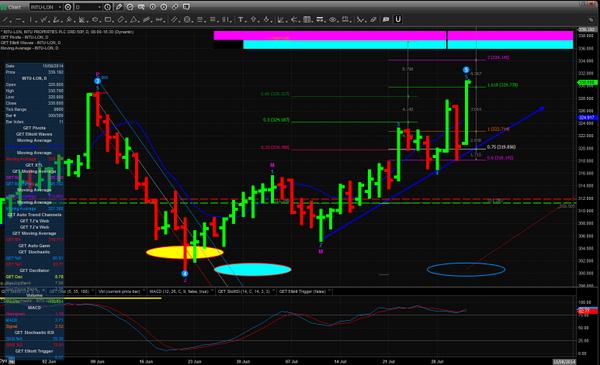Click the chain link icon in top bar
600x365 pixels.
[175, 7]
